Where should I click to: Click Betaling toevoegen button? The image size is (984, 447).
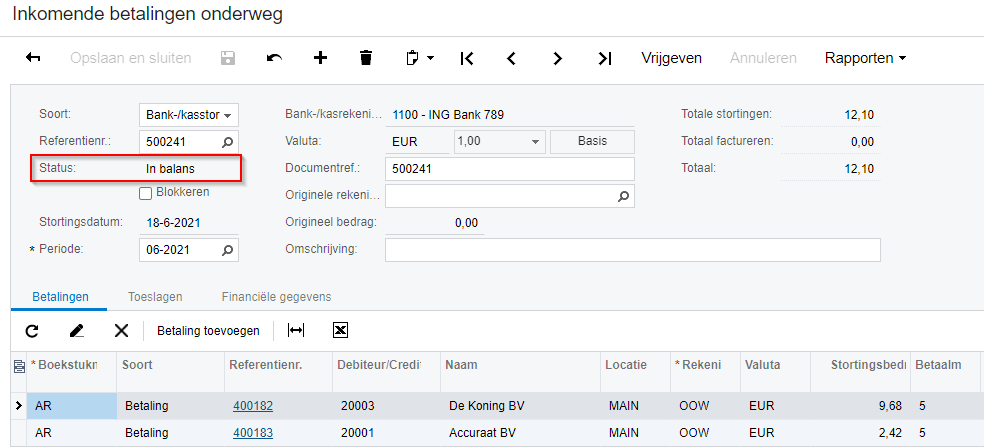tap(208, 330)
